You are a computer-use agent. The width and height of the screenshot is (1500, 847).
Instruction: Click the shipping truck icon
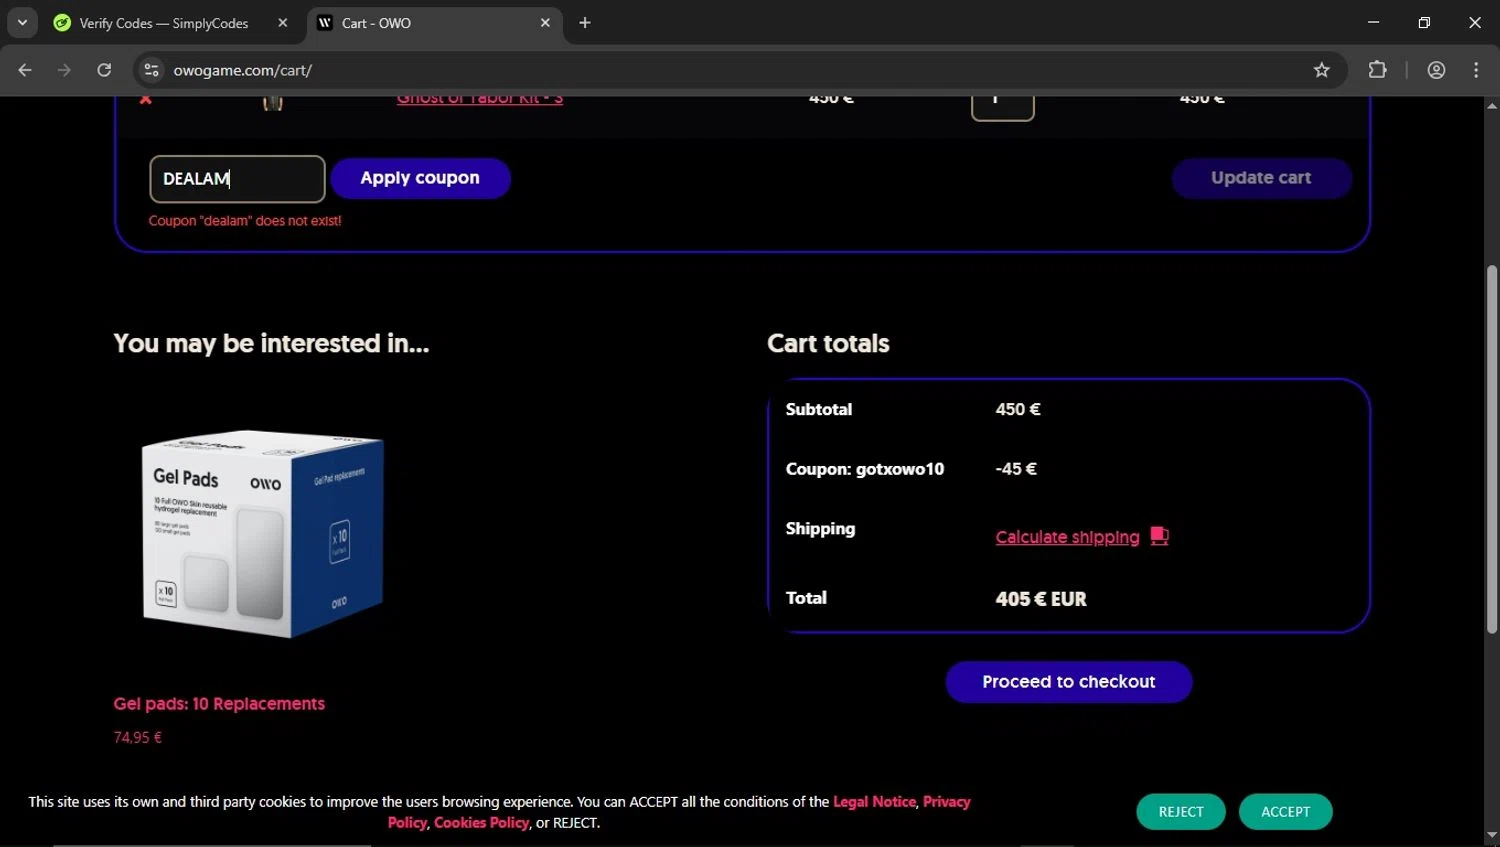(1159, 536)
